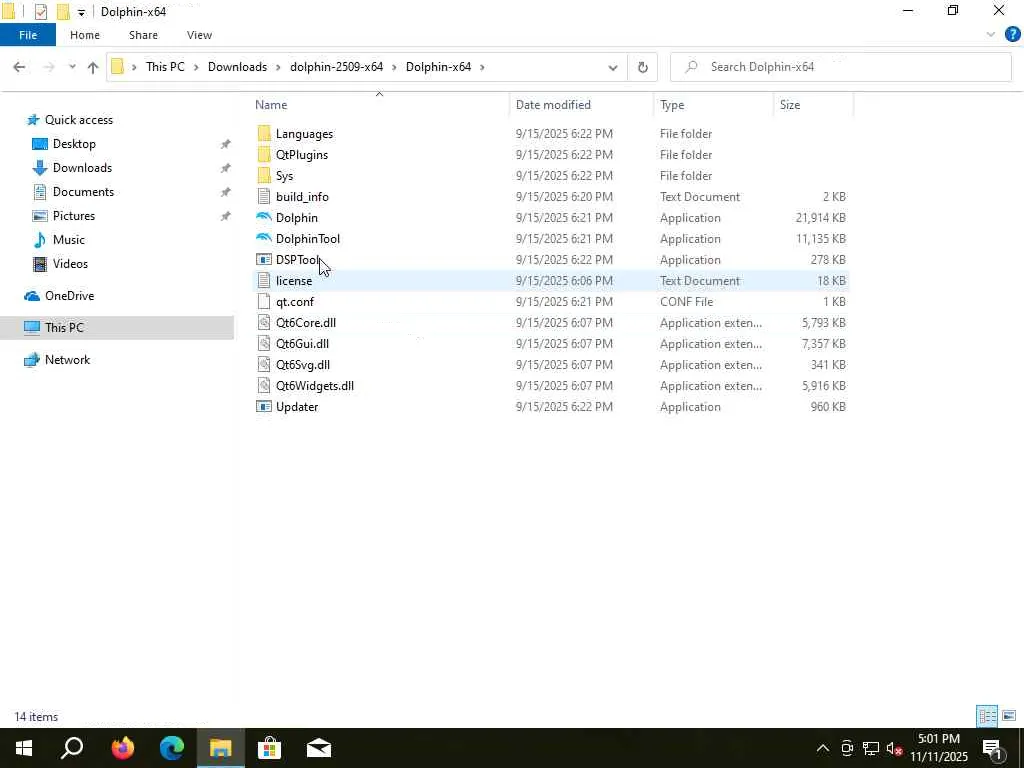The height and width of the screenshot is (768, 1024).
Task: Expand chevron after This PC in breadcrumb
Action: click(x=196, y=67)
